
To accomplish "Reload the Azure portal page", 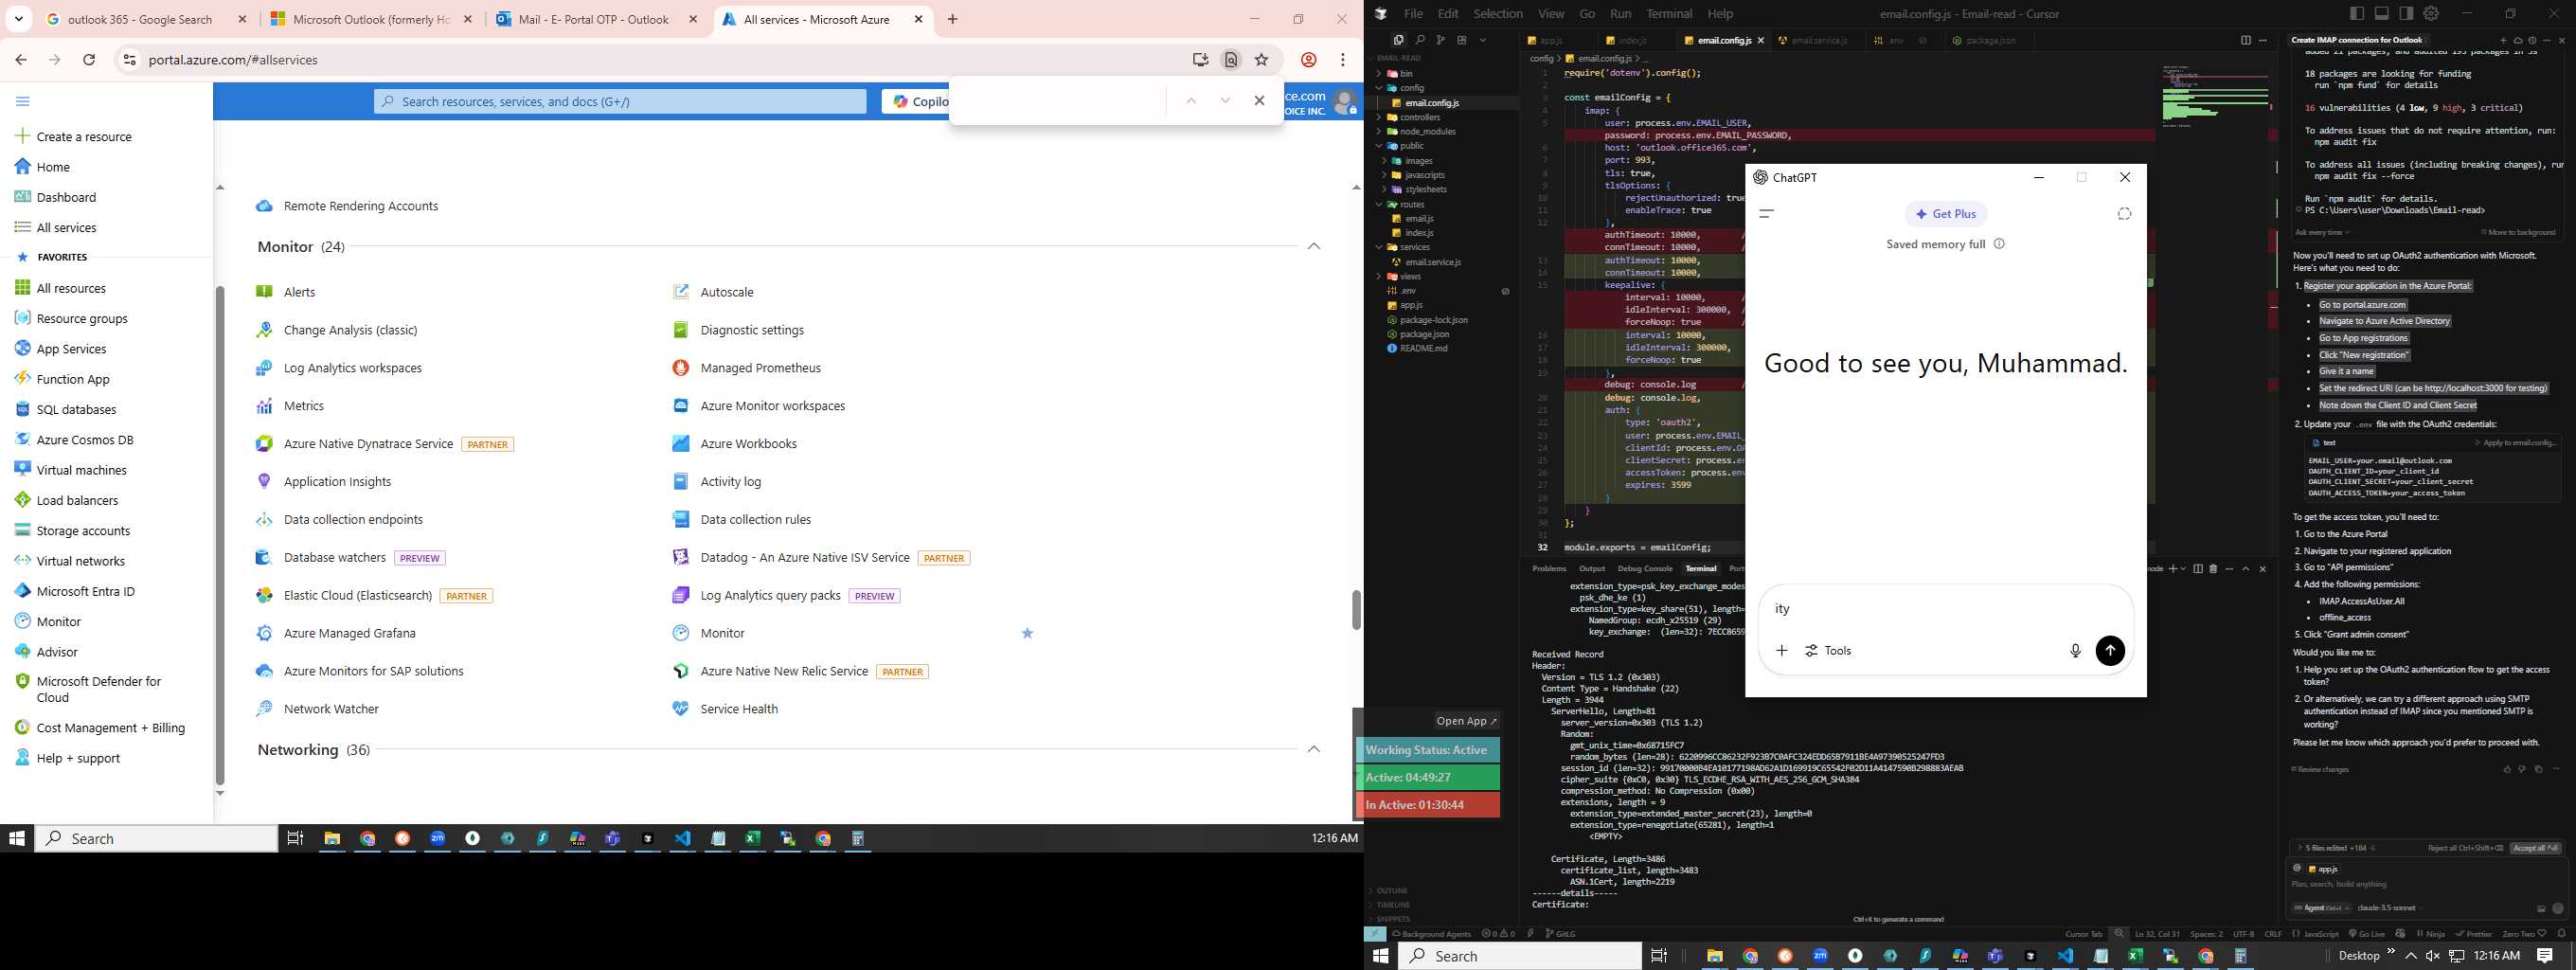I will pos(89,60).
